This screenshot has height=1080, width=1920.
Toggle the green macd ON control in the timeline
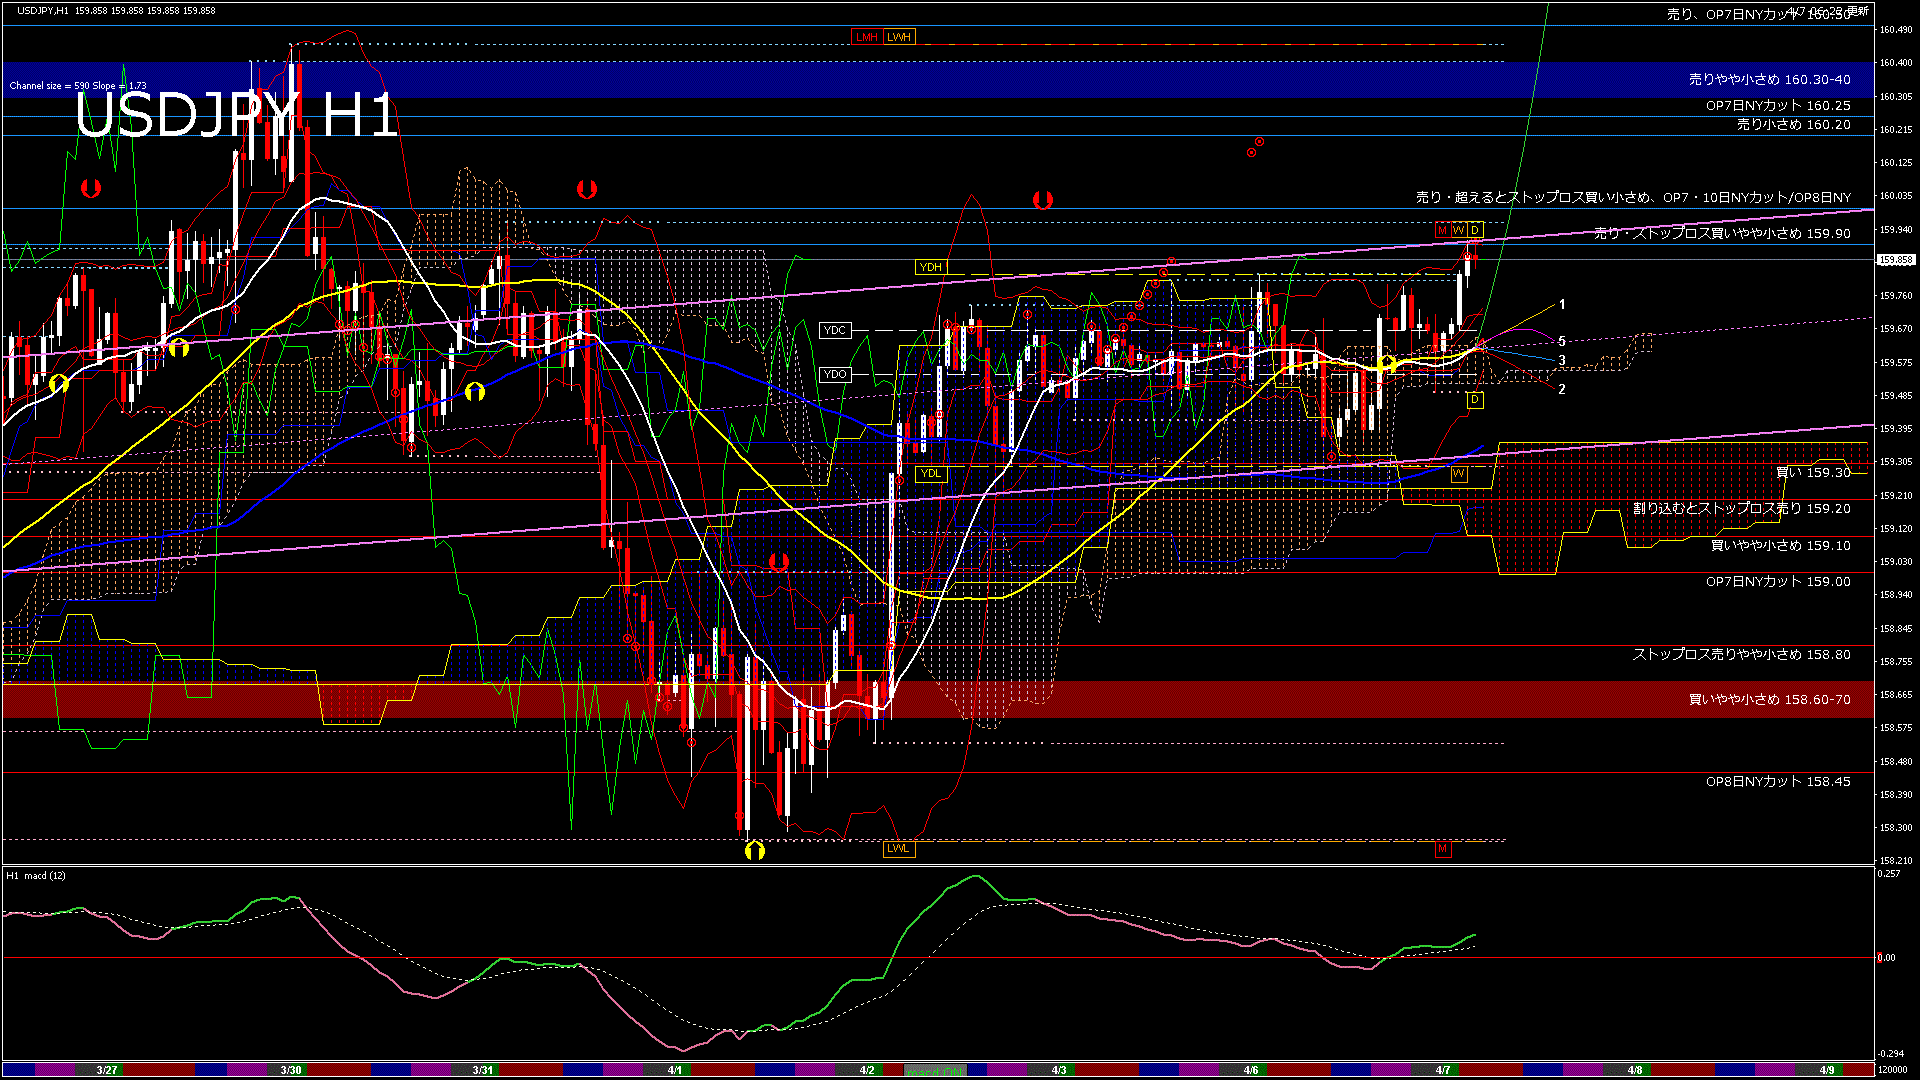pos(934,1070)
